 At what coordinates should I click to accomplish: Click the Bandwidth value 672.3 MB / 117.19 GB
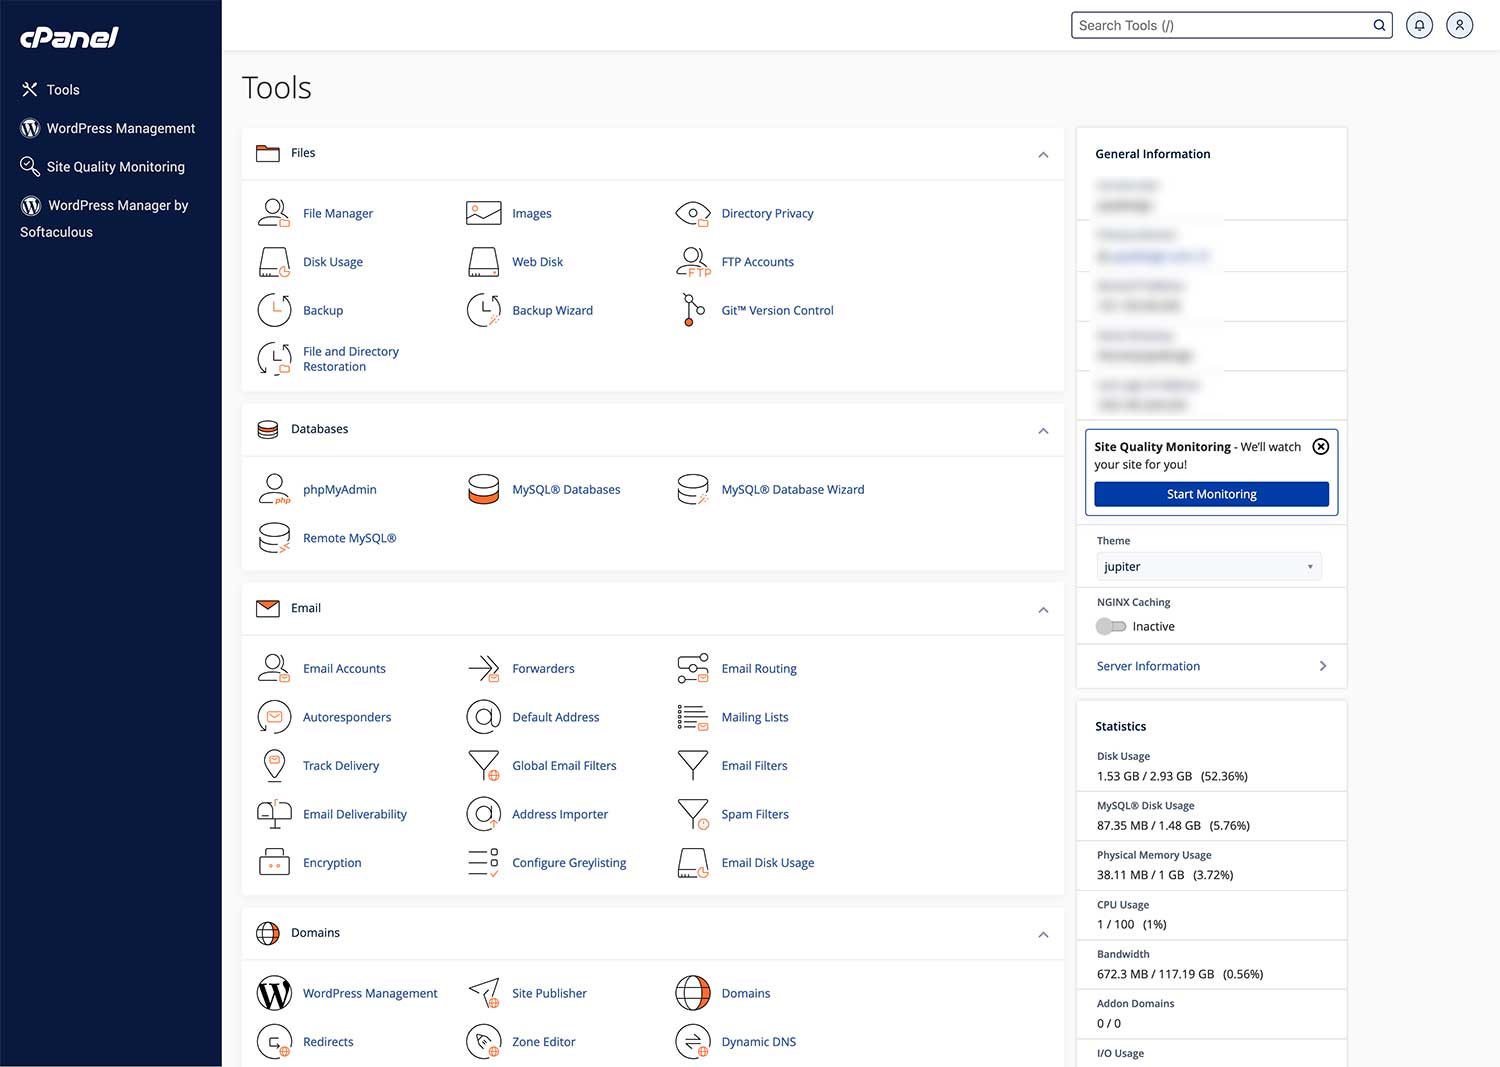(1155, 974)
